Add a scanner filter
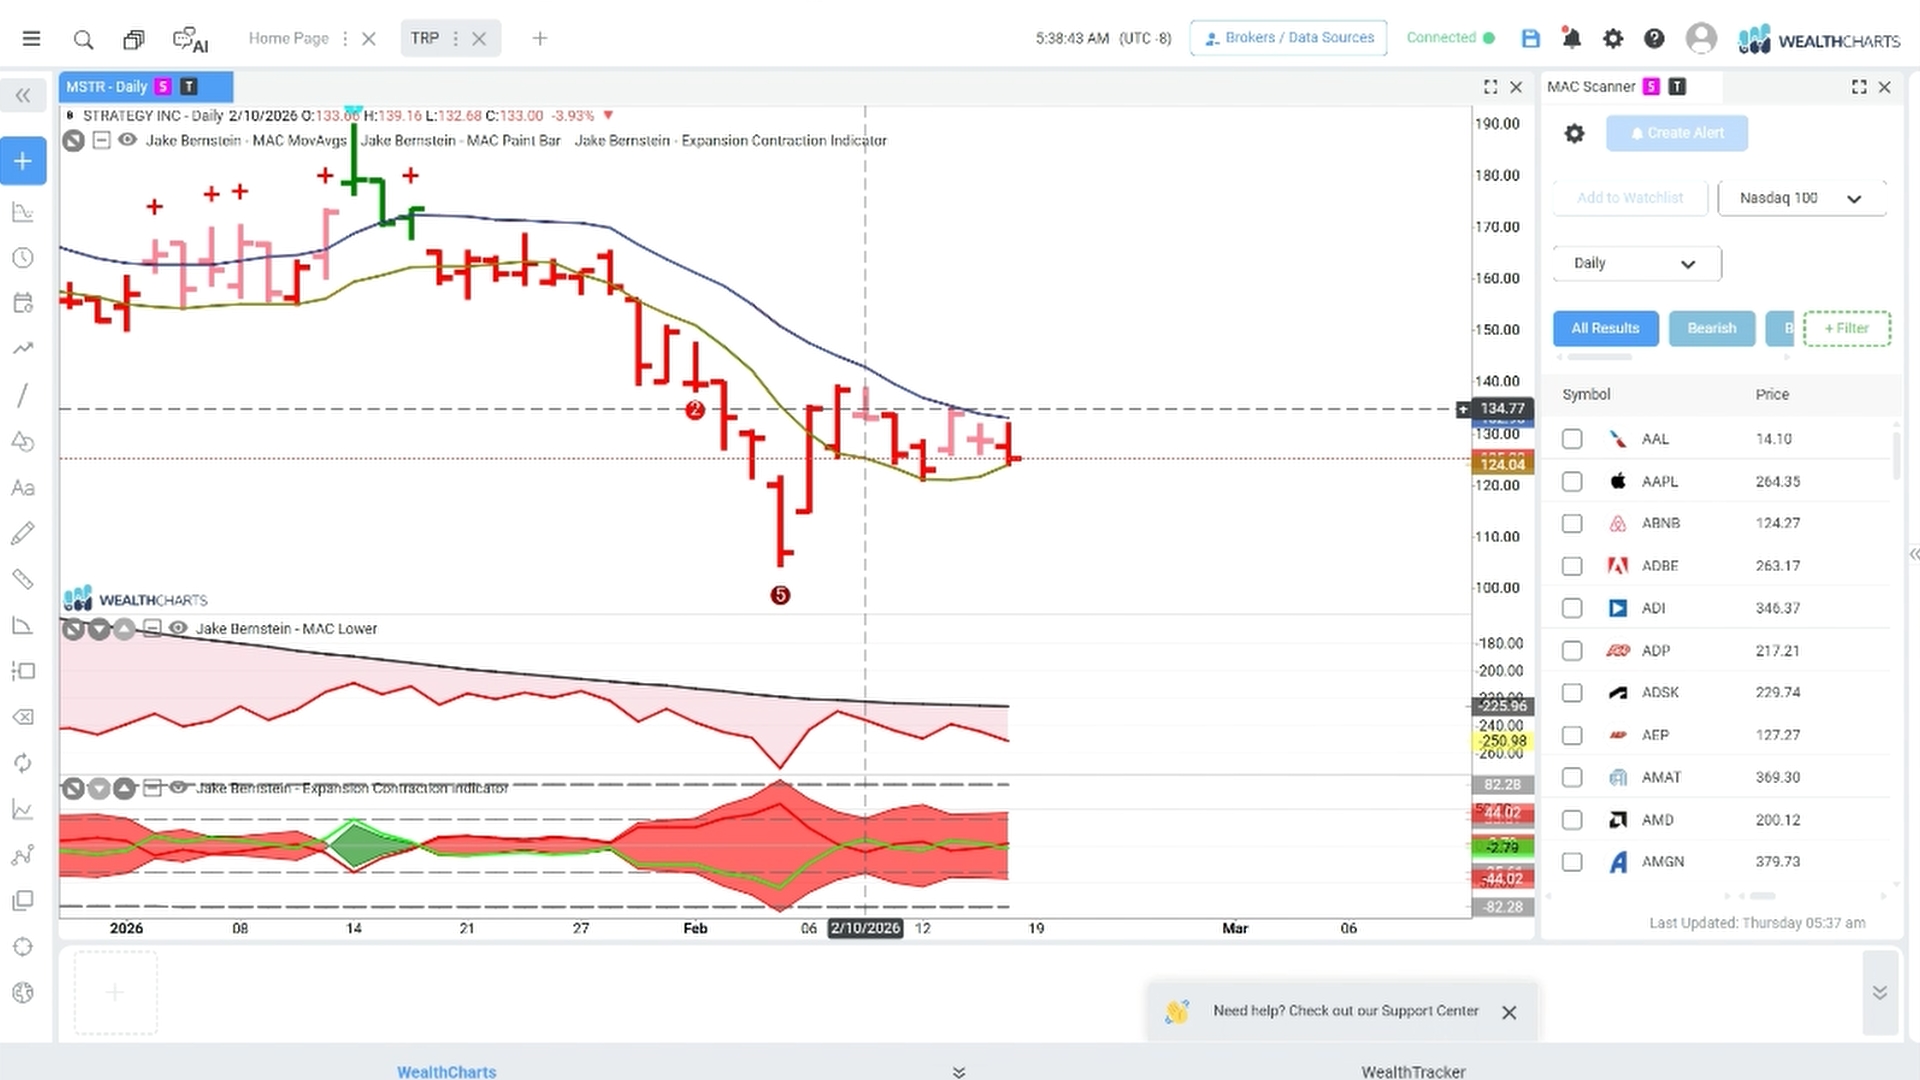The image size is (1920, 1080). 1846,328
